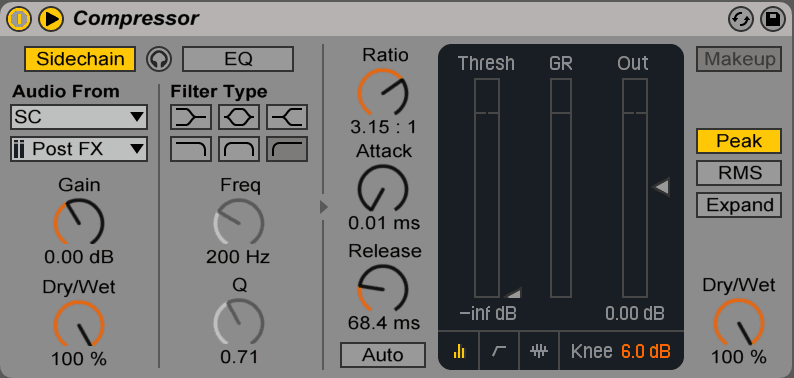Click the Ratio knob
The image size is (794, 378).
(383, 92)
